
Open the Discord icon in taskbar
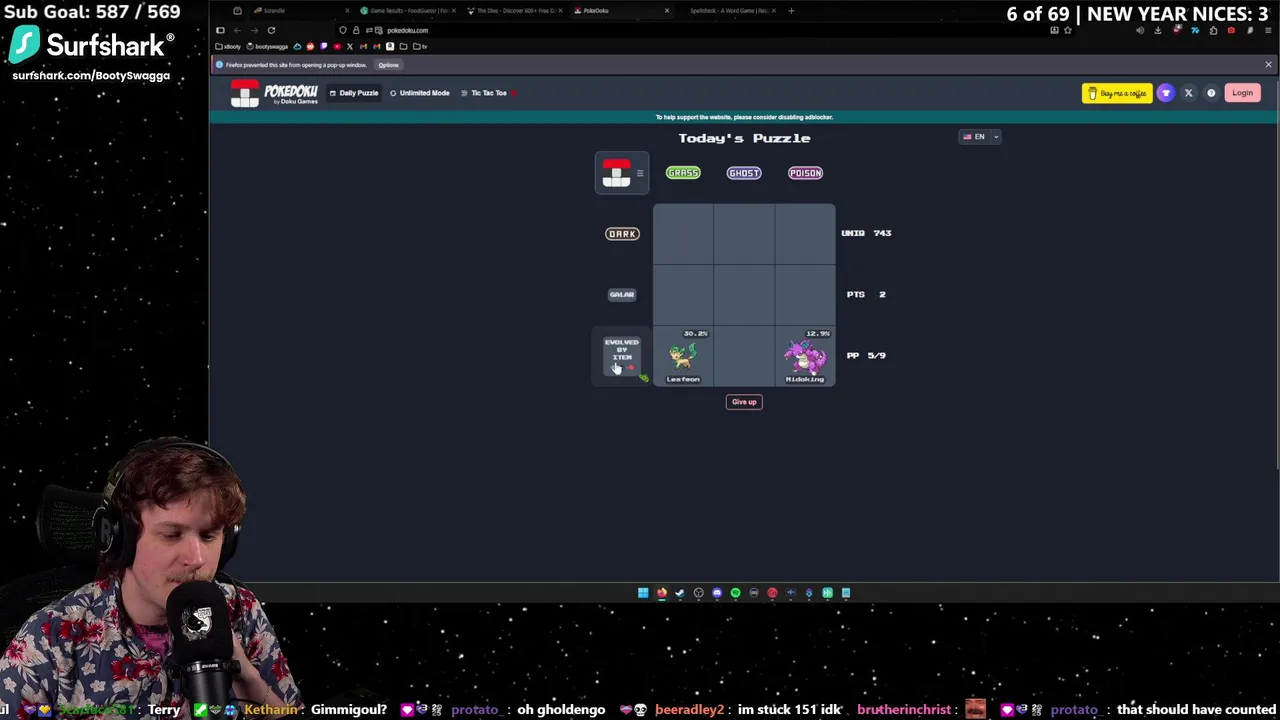pos(717,593)
